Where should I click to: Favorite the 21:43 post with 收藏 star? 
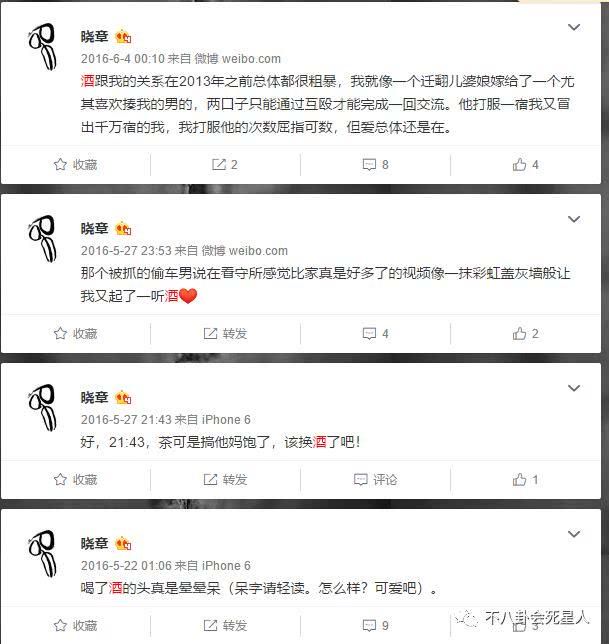pos(75,479)
